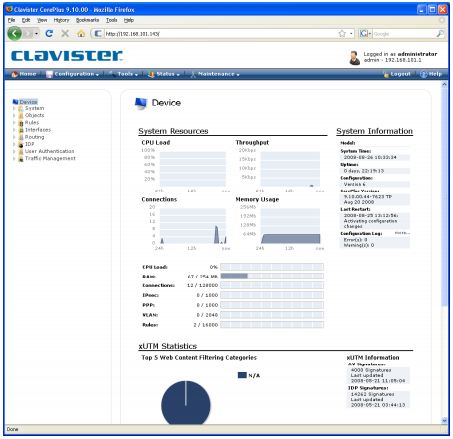Open the File menu

pyautogui.click(x=11, y=20)
